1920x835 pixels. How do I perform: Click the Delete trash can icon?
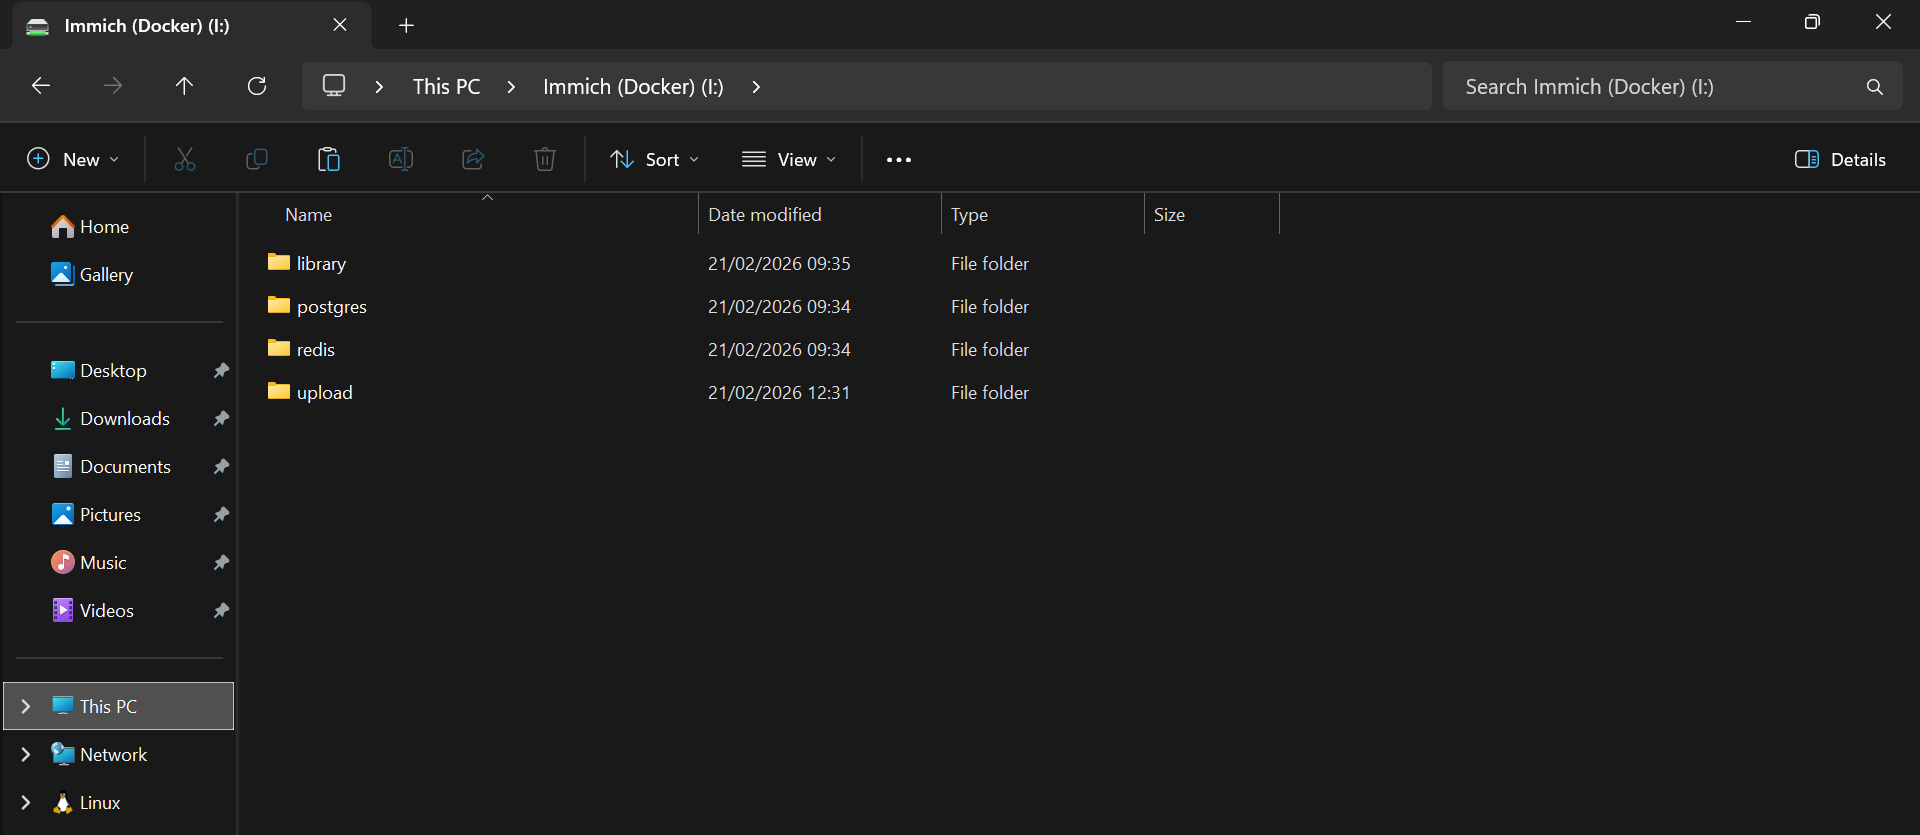[545, 159]
